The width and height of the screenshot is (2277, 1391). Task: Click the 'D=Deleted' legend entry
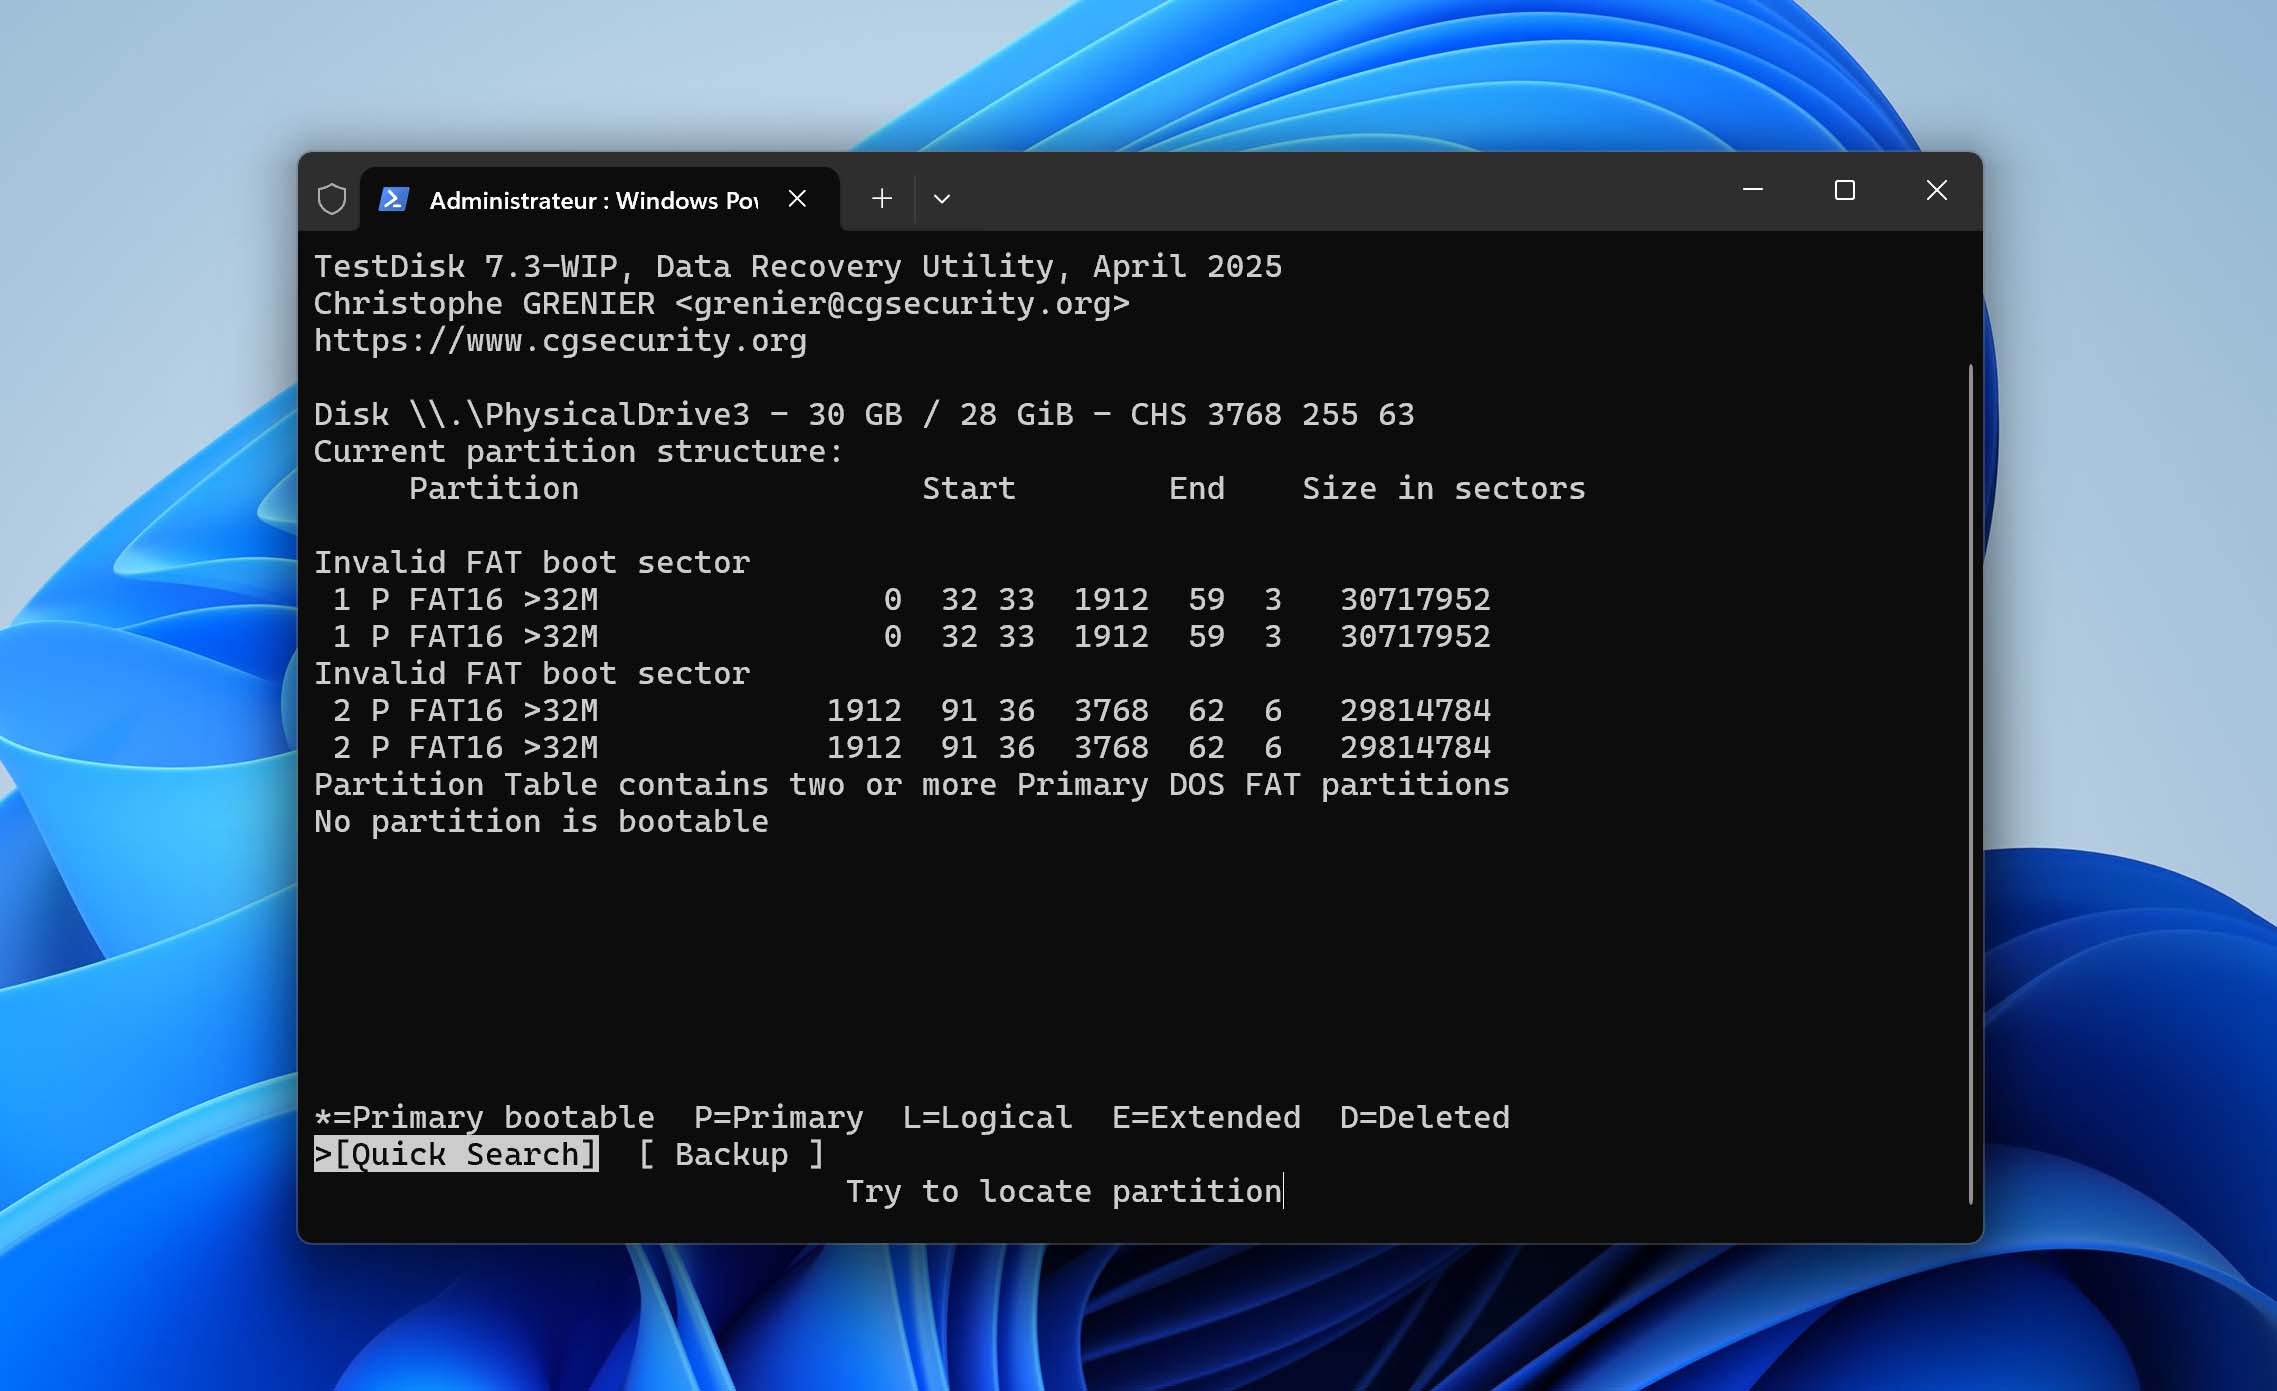(1424, 1117)
